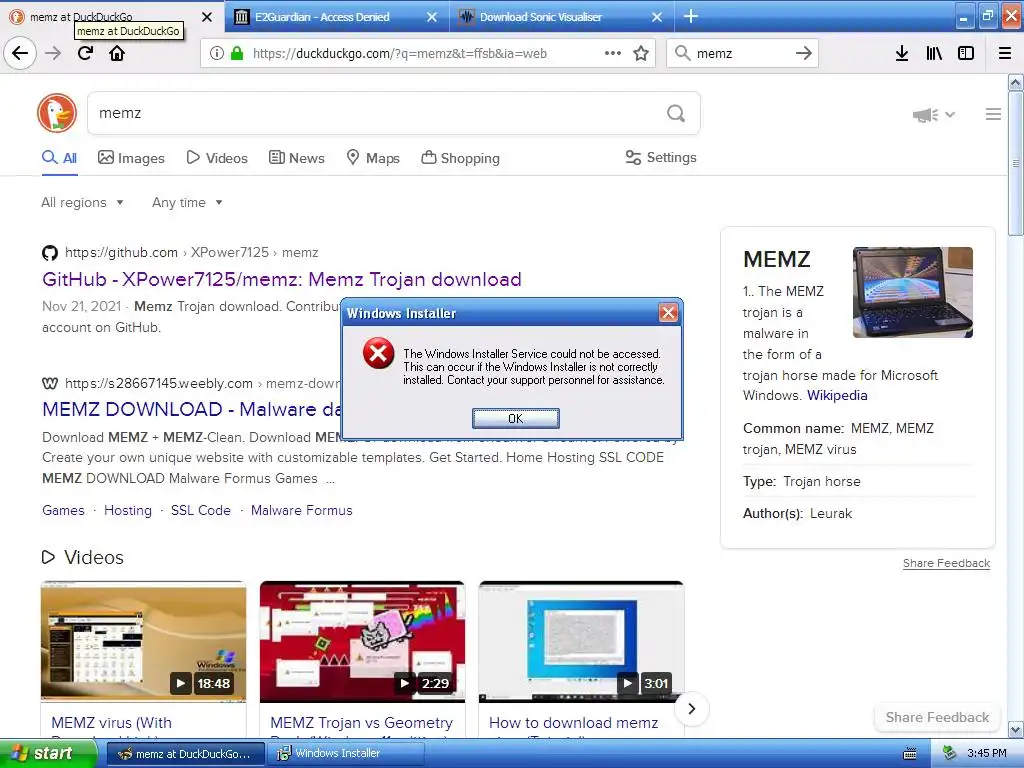This screenshot has width=1024, height=768.
Task: Play the 2:29 Geometry Dash video
Action: 362,642
